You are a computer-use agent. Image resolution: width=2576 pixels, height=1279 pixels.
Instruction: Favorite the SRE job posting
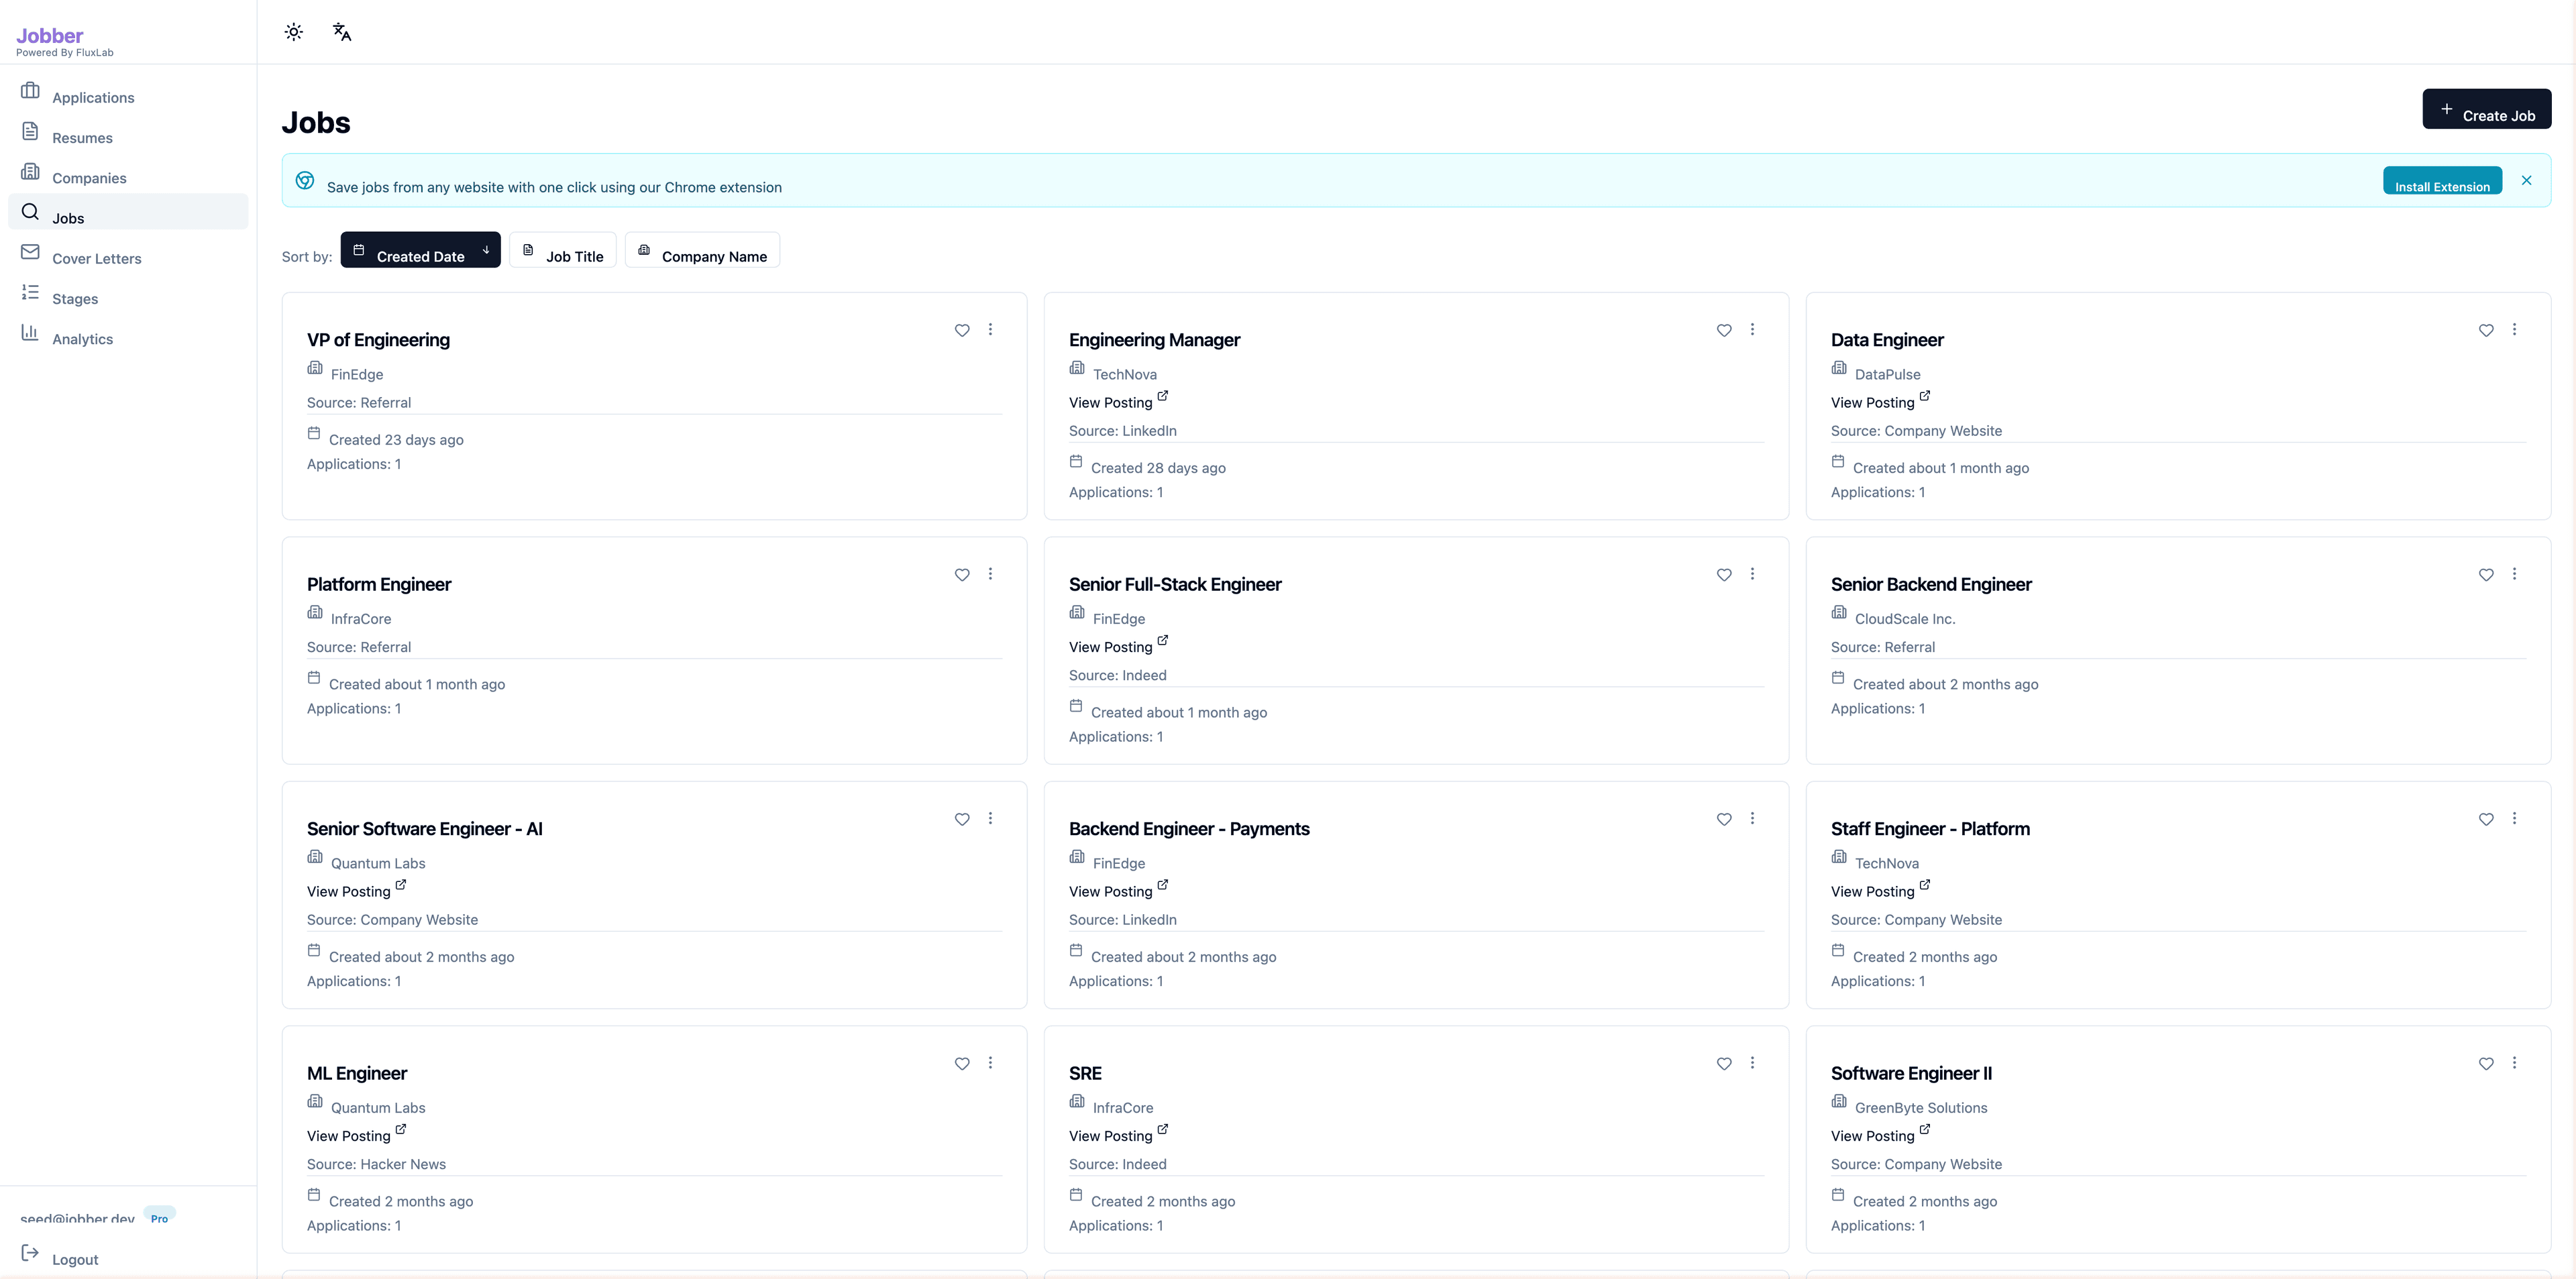(x=1723, y=1064)
